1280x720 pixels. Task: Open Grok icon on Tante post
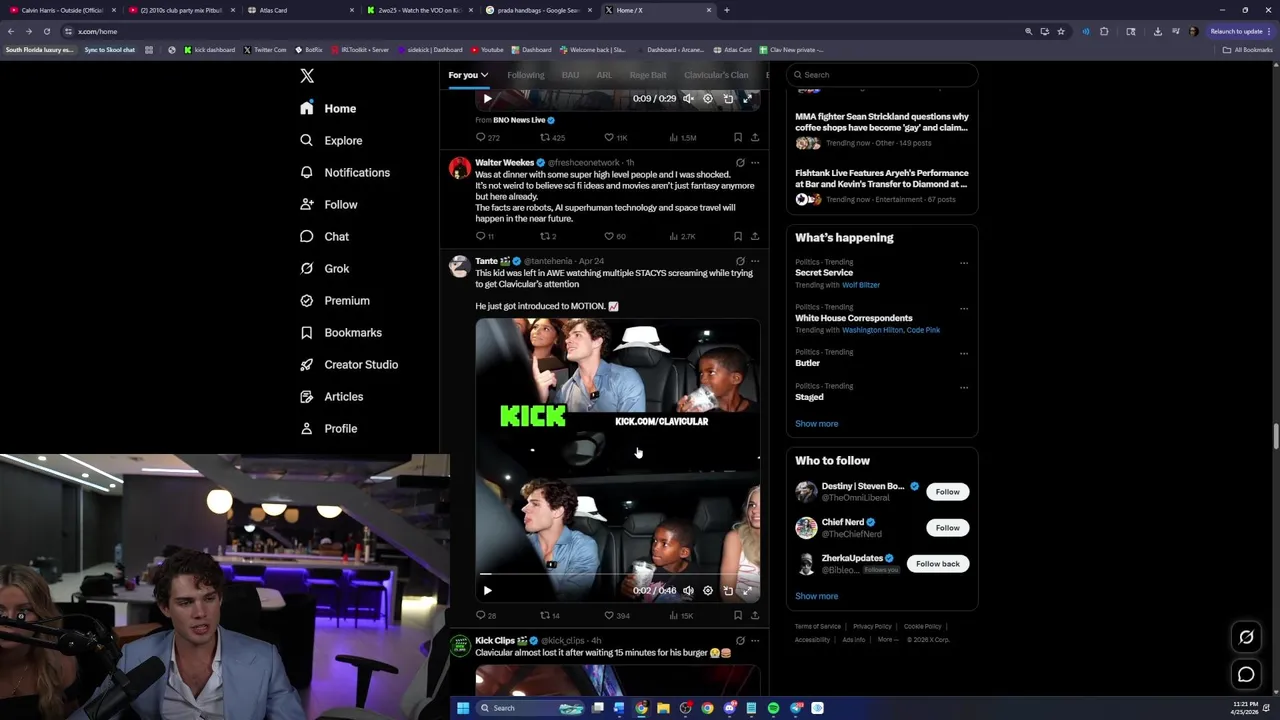tap(740, 261)
